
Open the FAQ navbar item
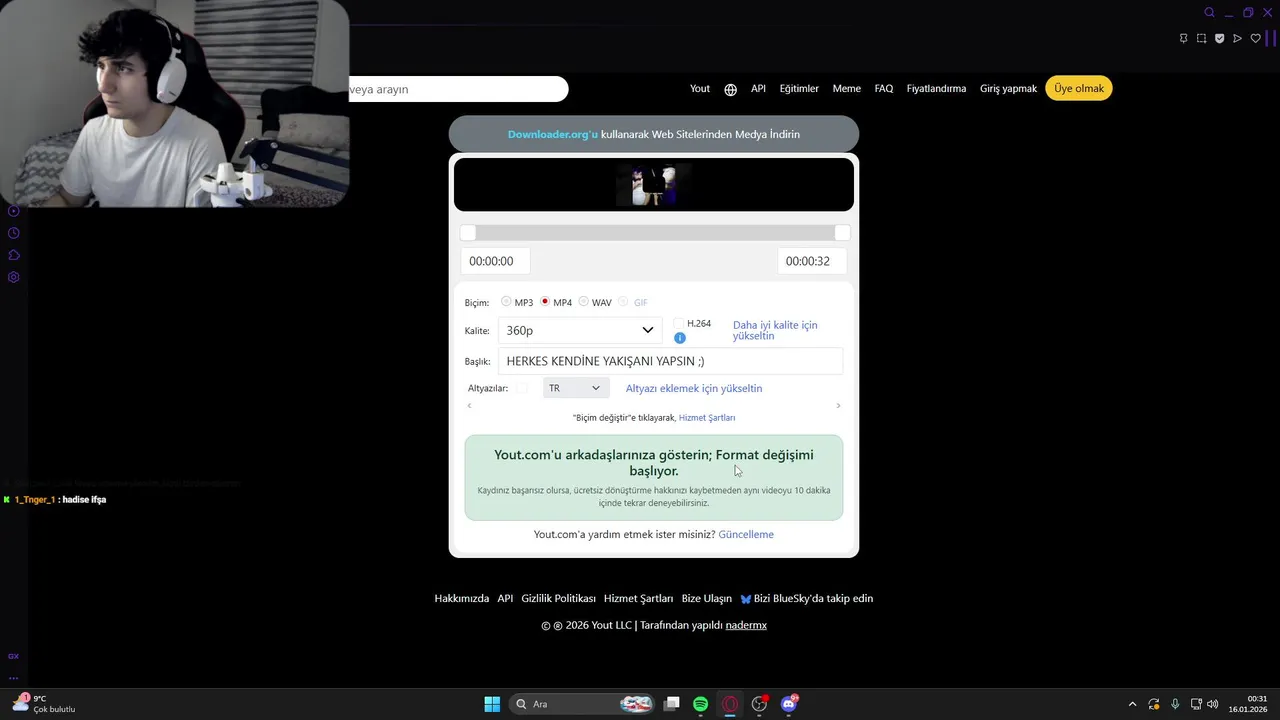point(884,89)
